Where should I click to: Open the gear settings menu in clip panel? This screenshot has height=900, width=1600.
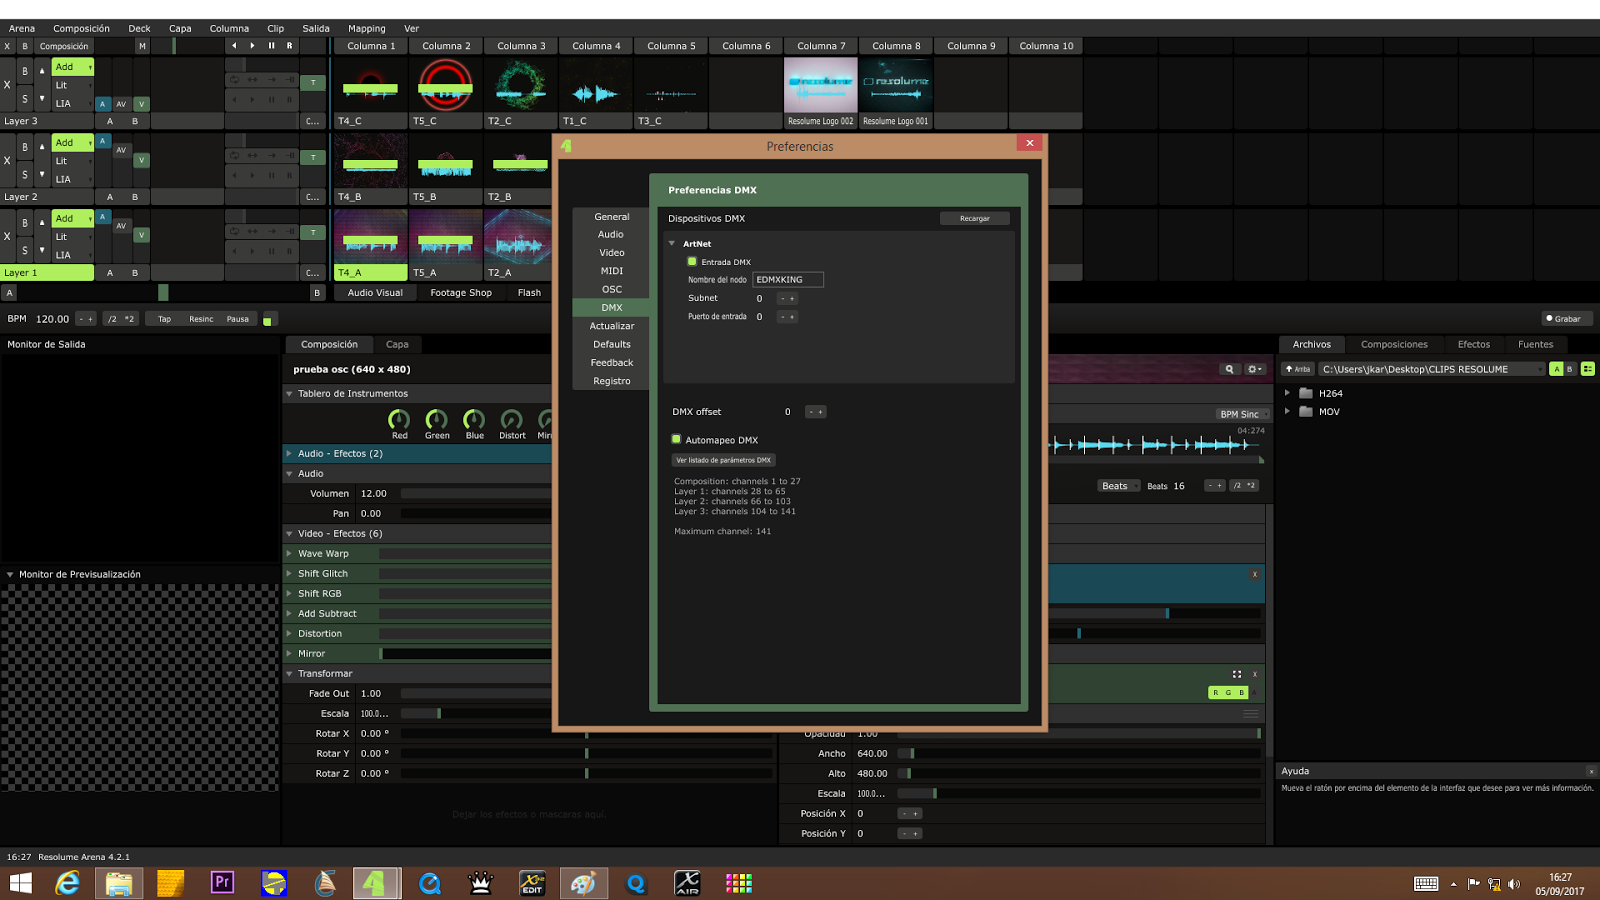1254,369
